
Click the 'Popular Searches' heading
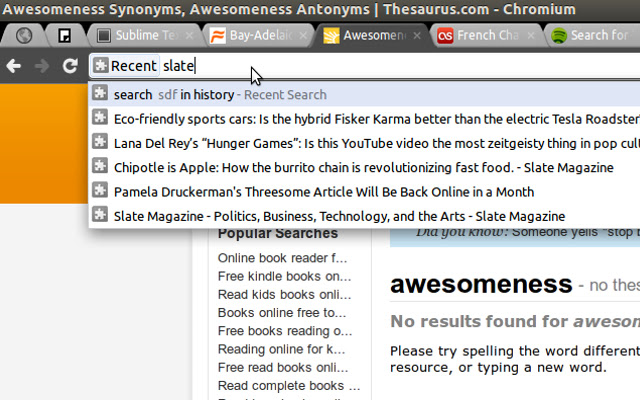coord(278,233)
